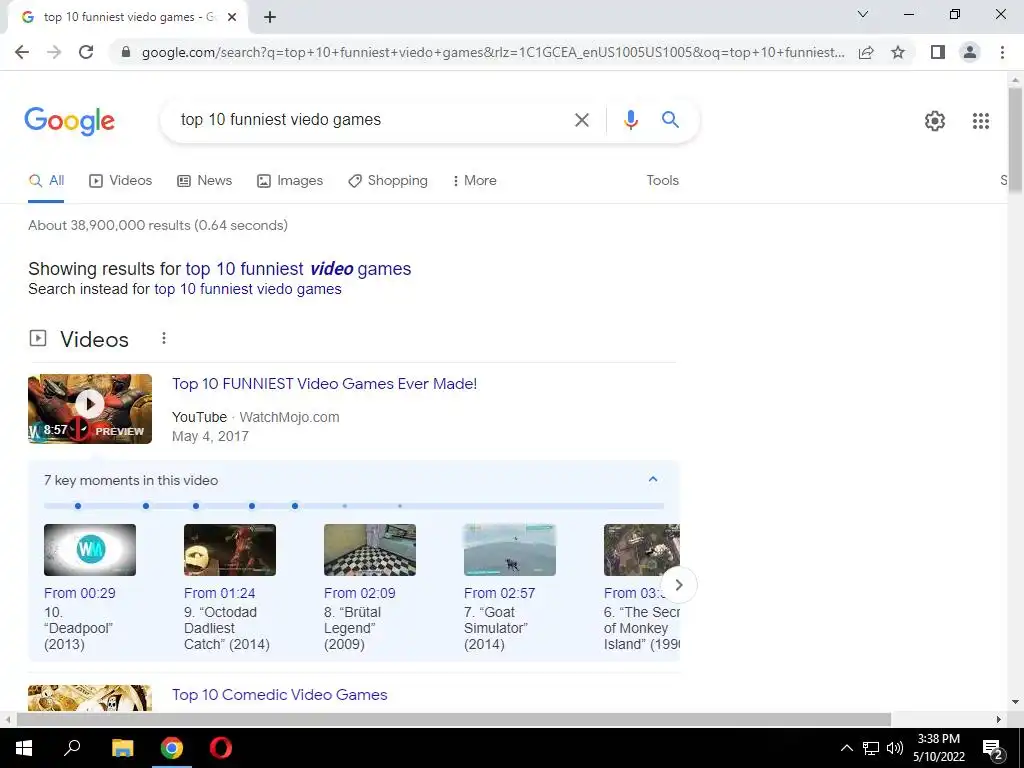This screenshot has width=1024, height=768.
Task: Open the Chrome side panel
Action: click(938, 52)
